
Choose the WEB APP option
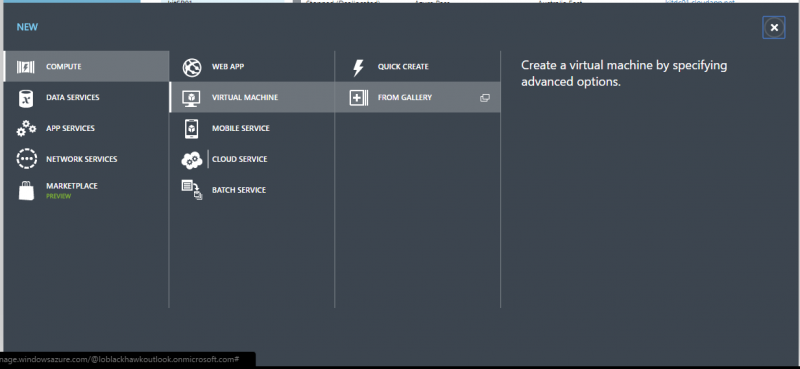(252, 66)
